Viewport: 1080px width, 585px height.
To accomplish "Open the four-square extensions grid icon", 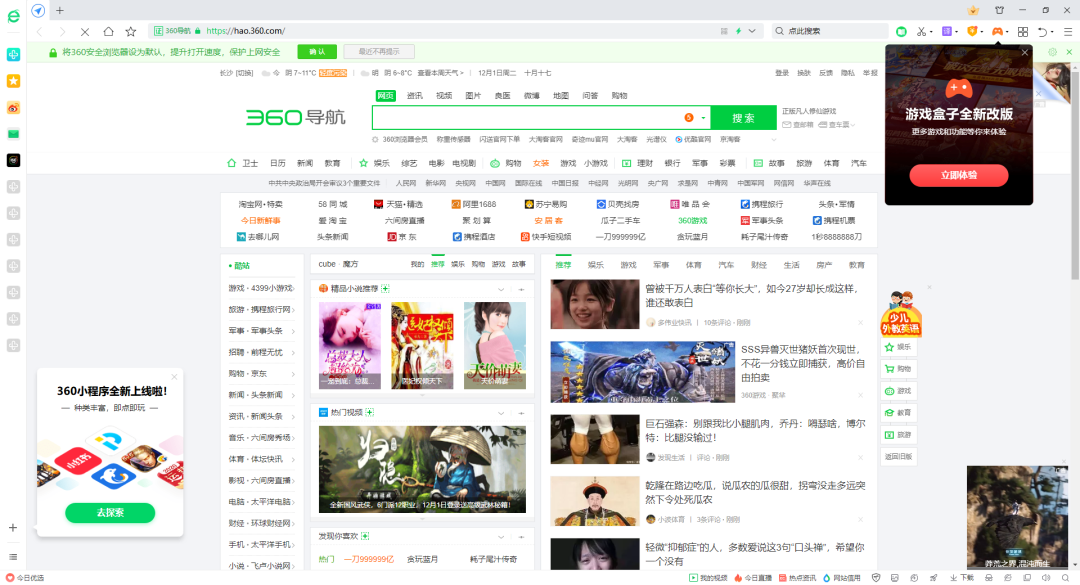I will 1023,31.
